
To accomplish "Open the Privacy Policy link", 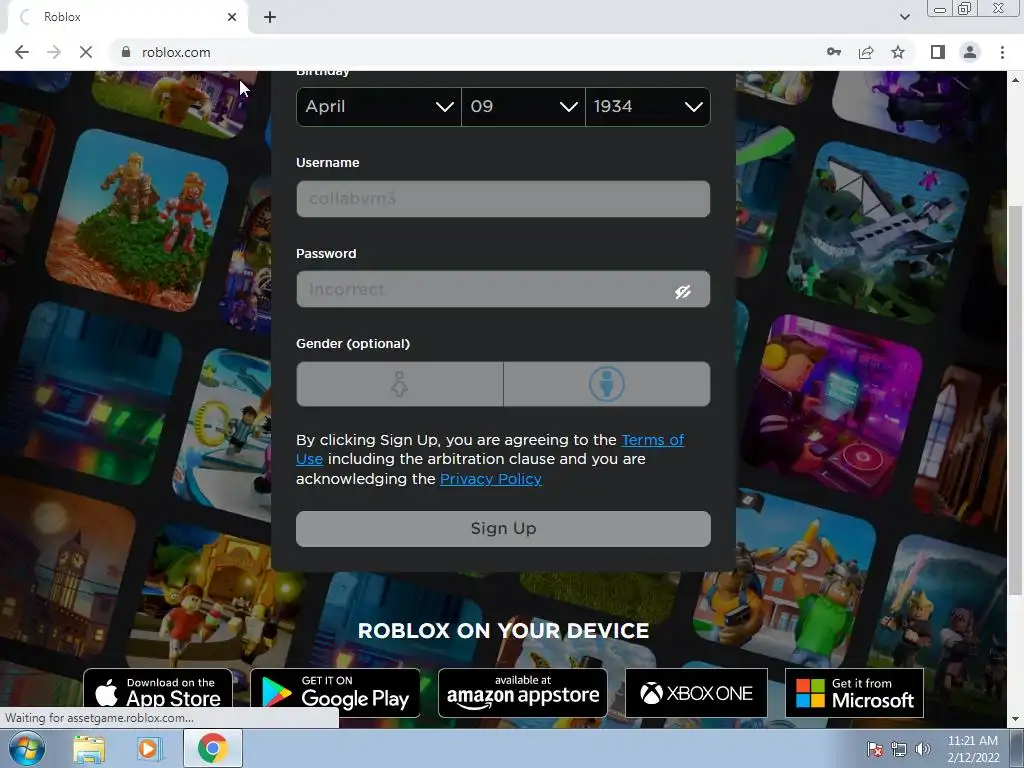I will coord(490,479).
